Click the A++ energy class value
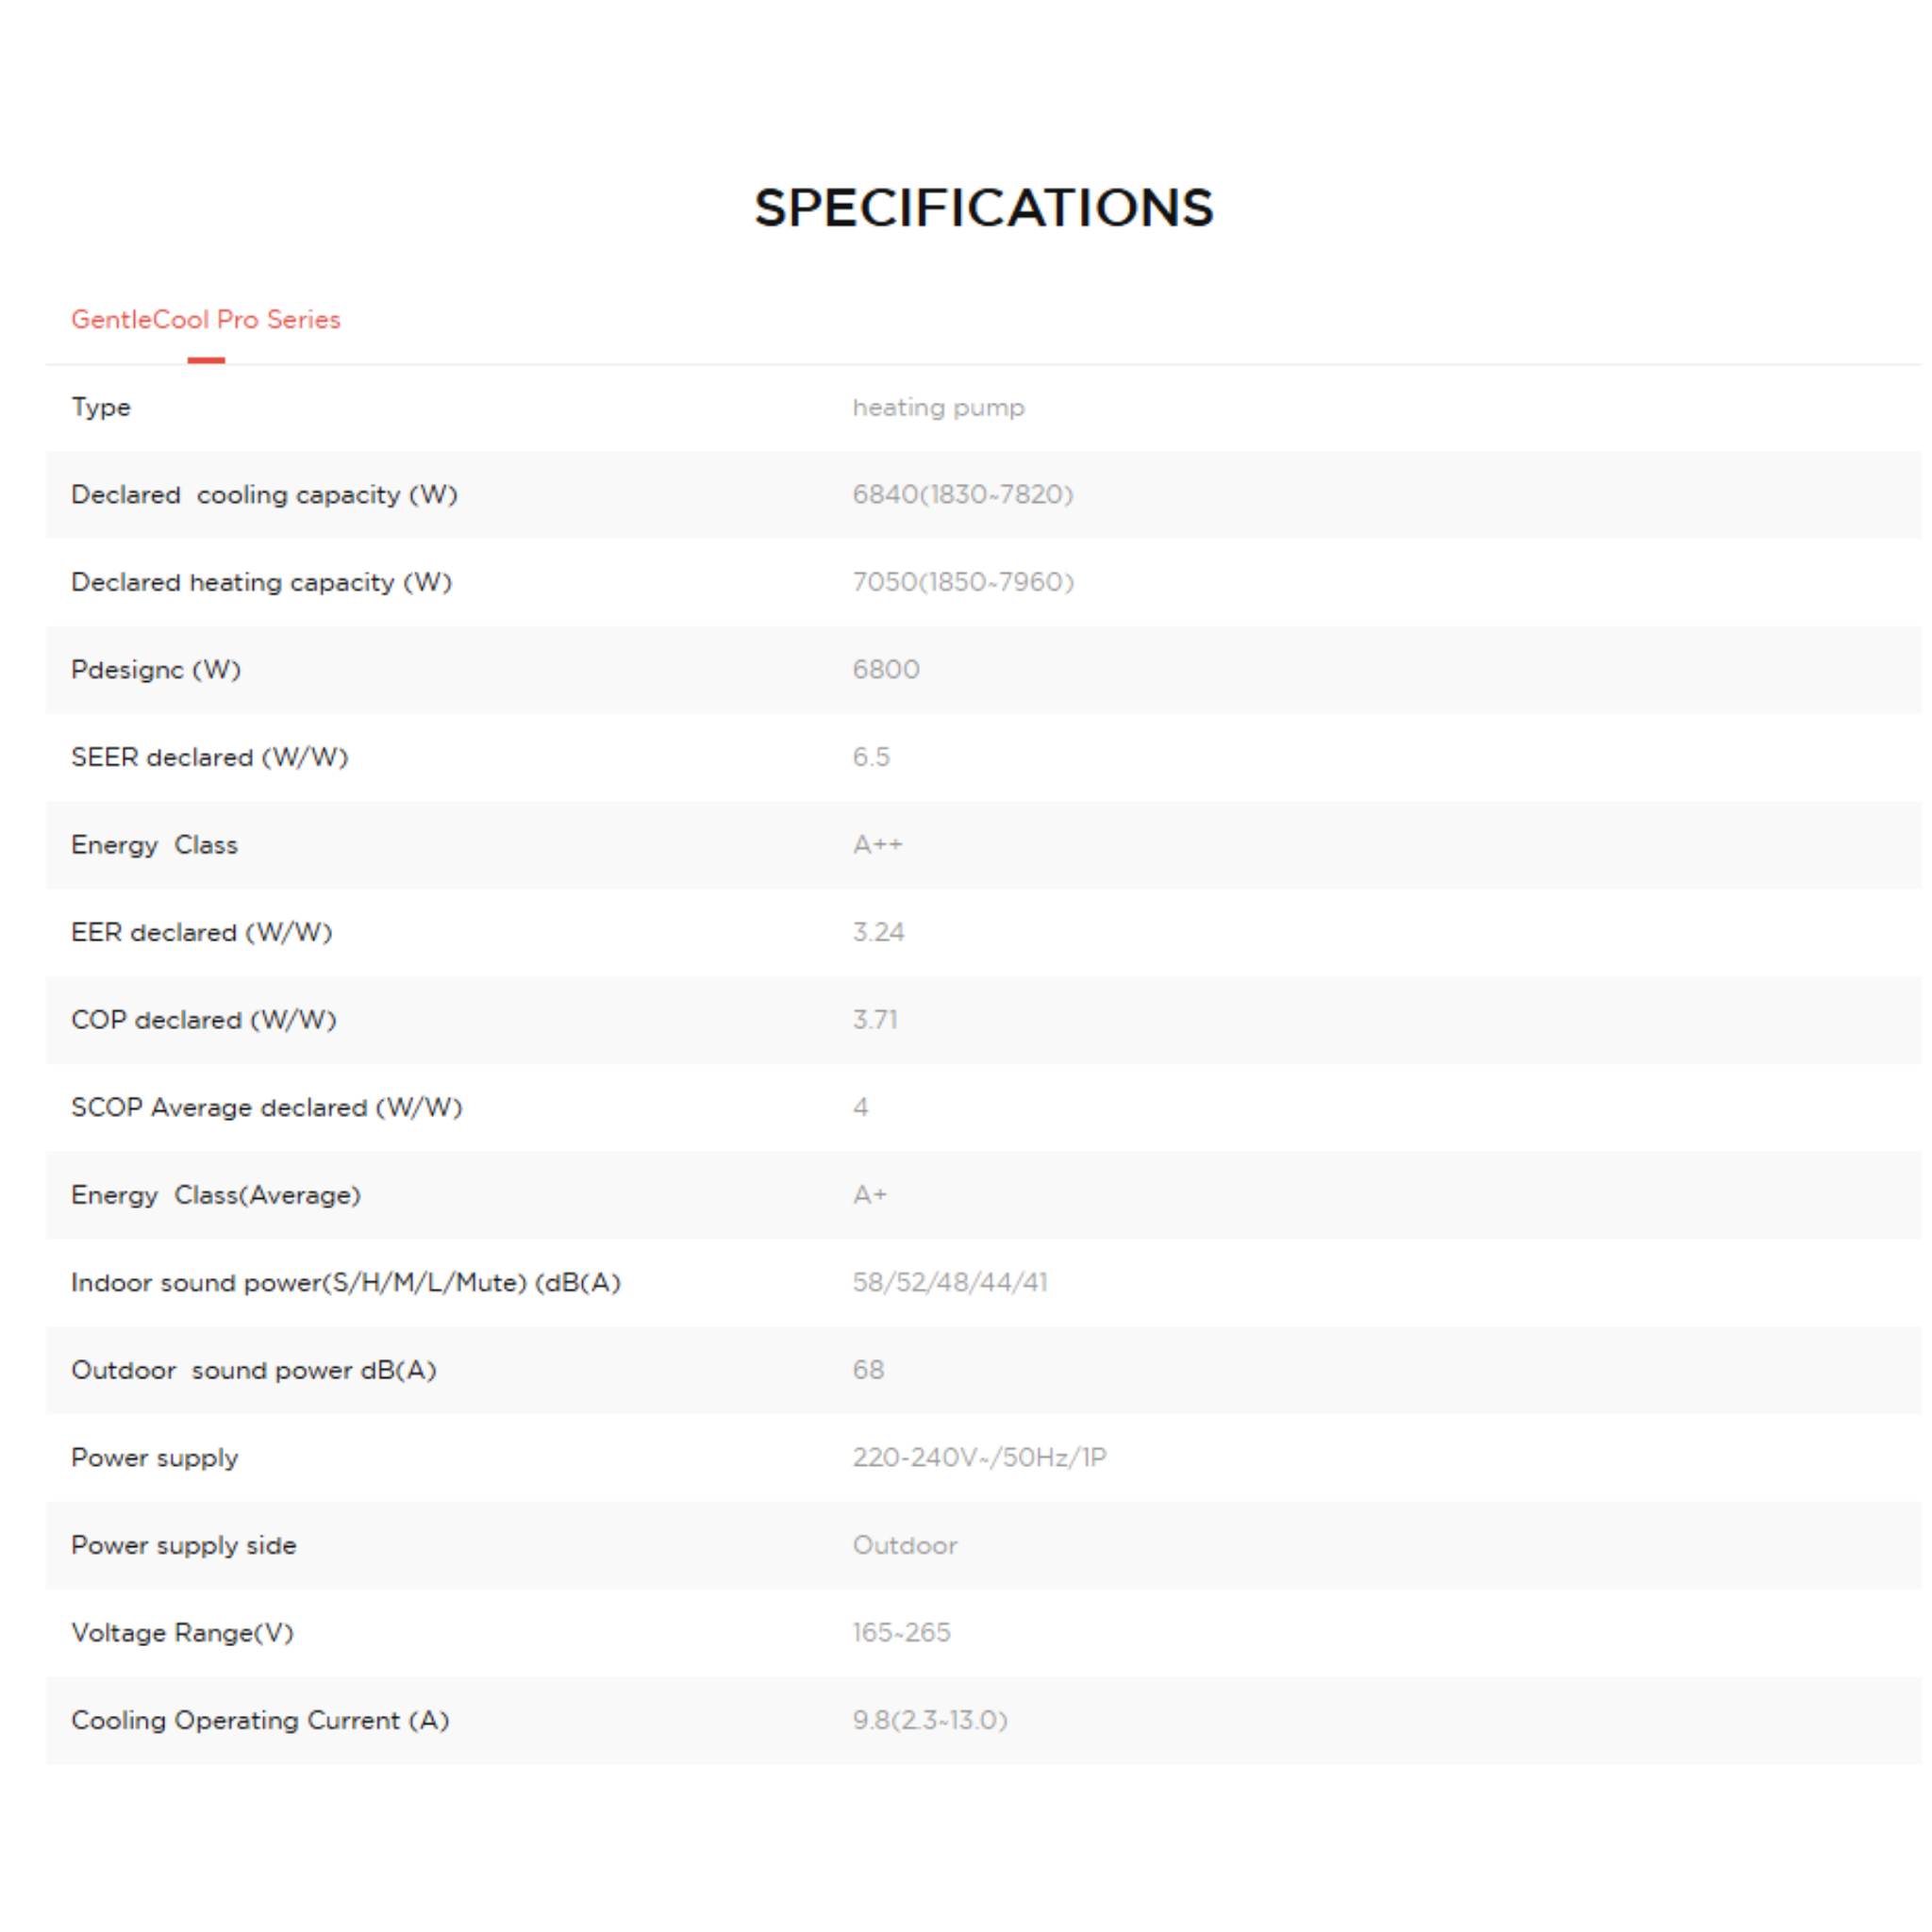The width and height of the screenshot is (1932, 1932). coord(877,845)
